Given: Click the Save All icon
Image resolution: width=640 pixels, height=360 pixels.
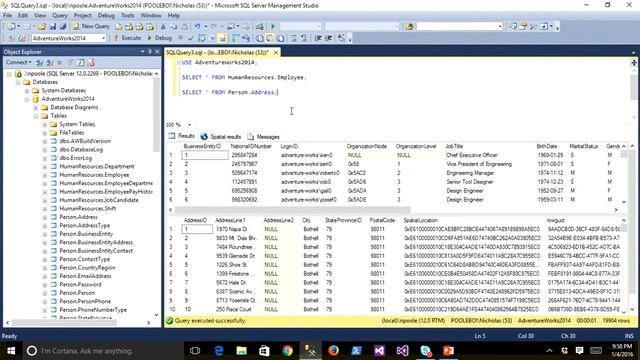Looking at the screenshot, I should [63, 27].
